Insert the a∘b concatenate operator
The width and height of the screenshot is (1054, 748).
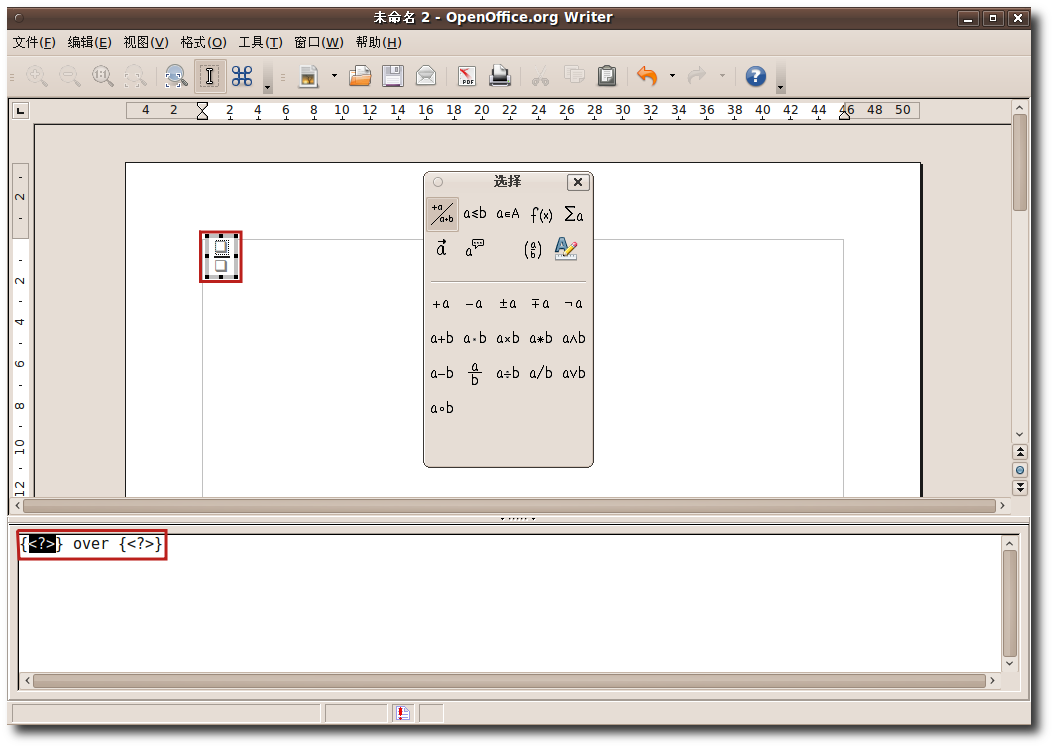442,408
